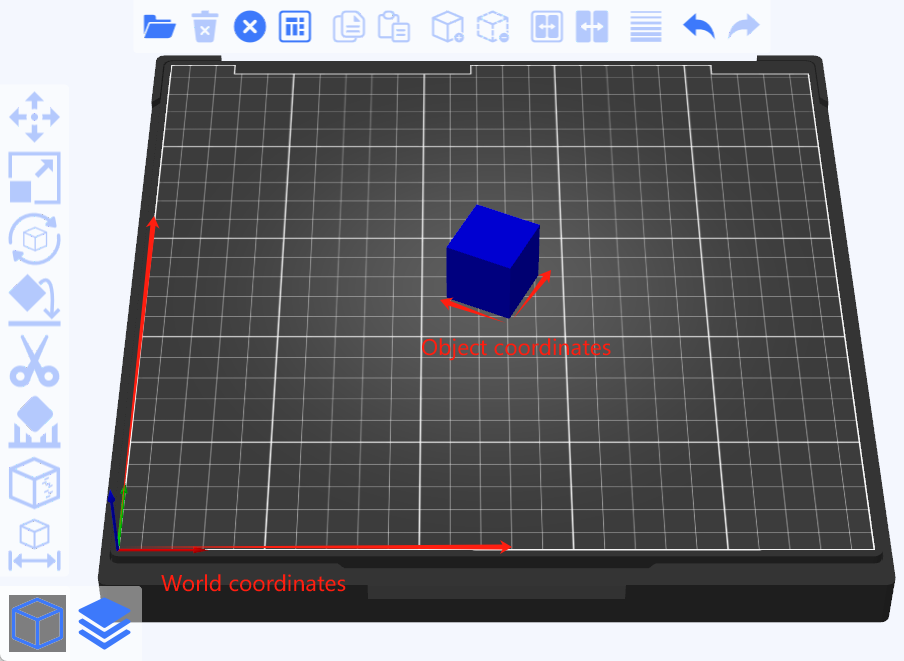
Task: Select the Move tool
Action: point(34,117)
